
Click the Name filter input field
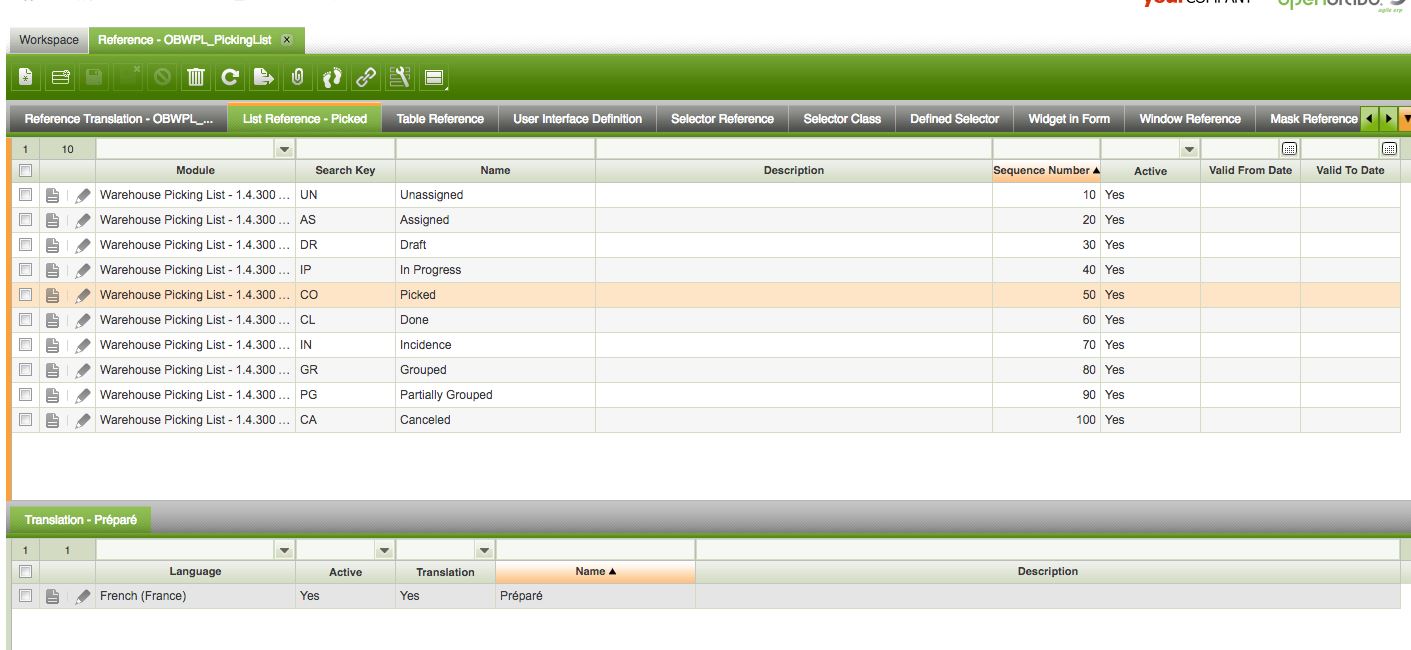[495, 149]
